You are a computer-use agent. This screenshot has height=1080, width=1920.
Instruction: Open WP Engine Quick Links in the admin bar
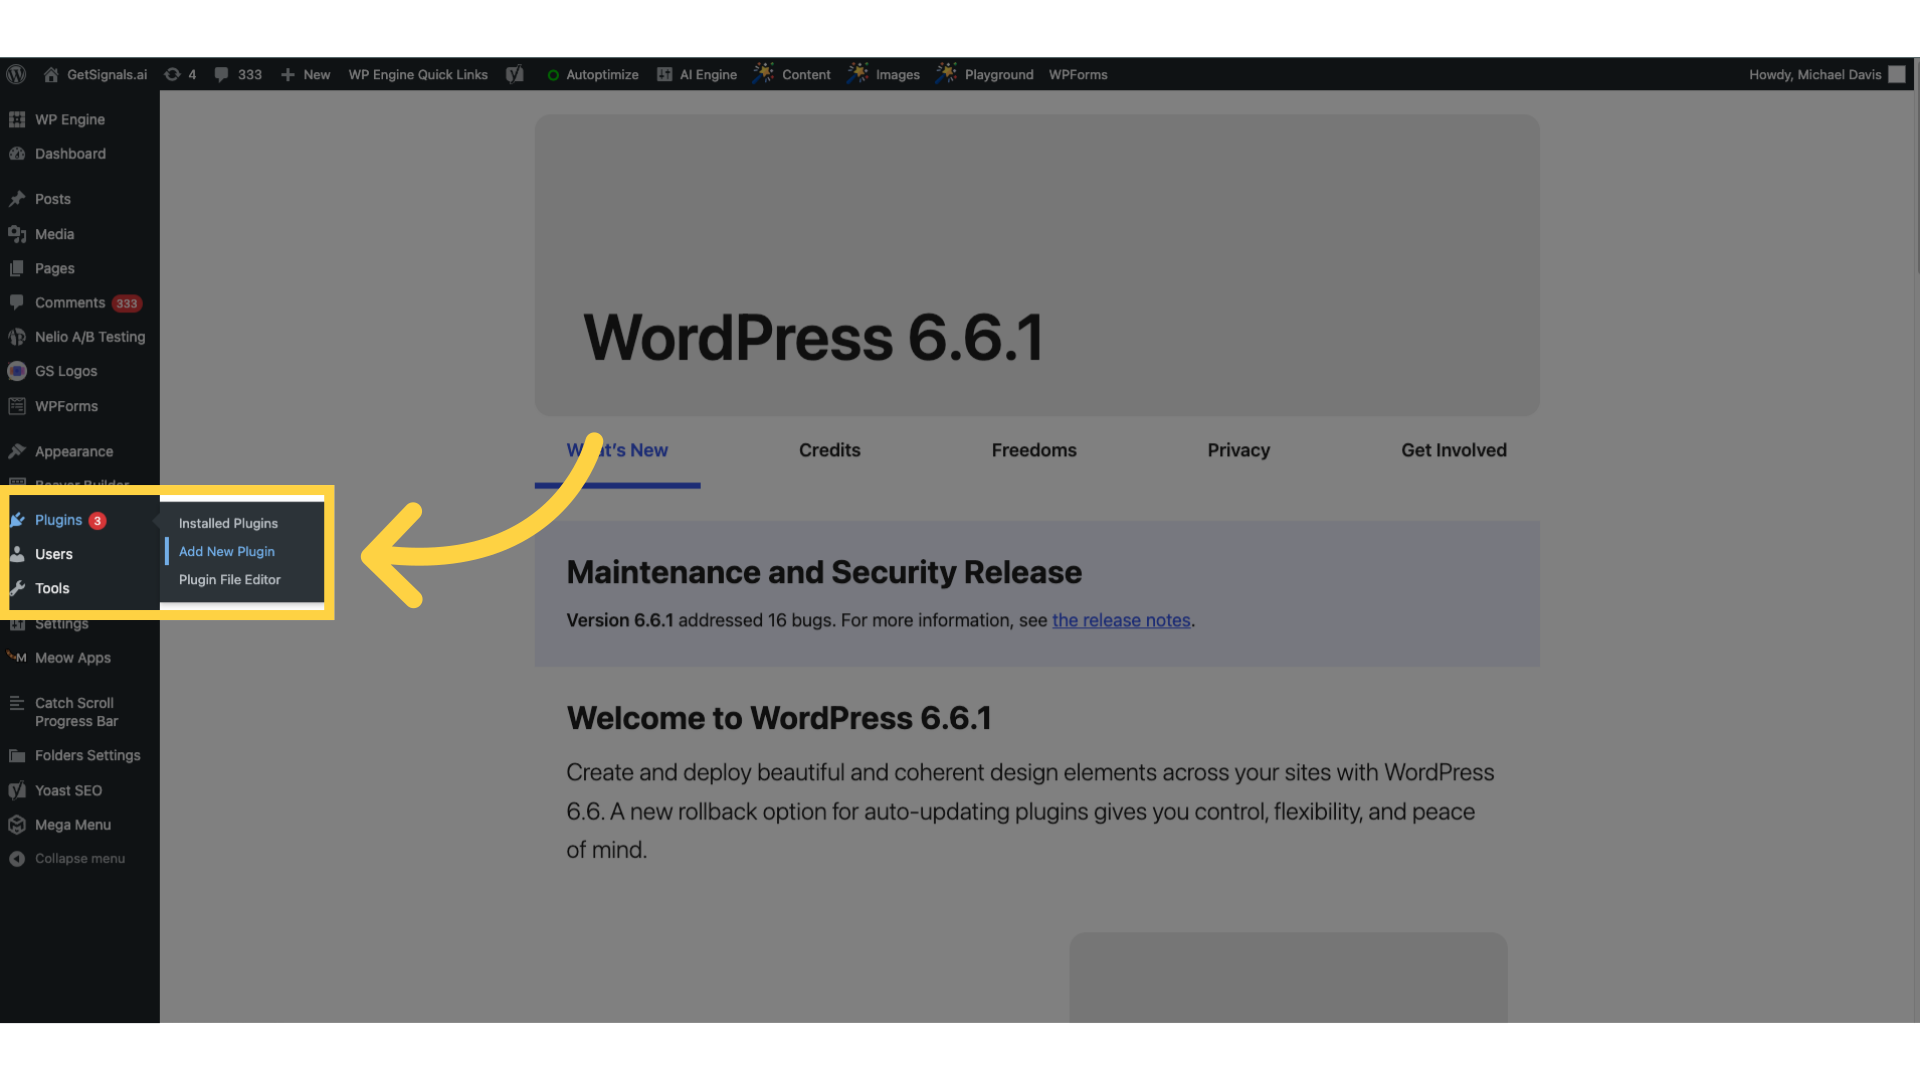click(418, 74)
